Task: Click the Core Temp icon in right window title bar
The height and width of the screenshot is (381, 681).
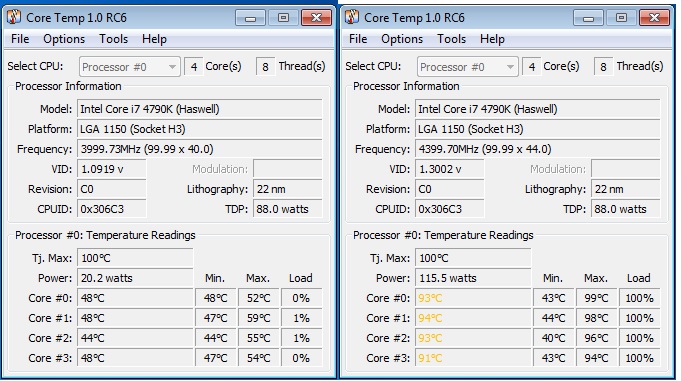Action: (x=352, y=17)
